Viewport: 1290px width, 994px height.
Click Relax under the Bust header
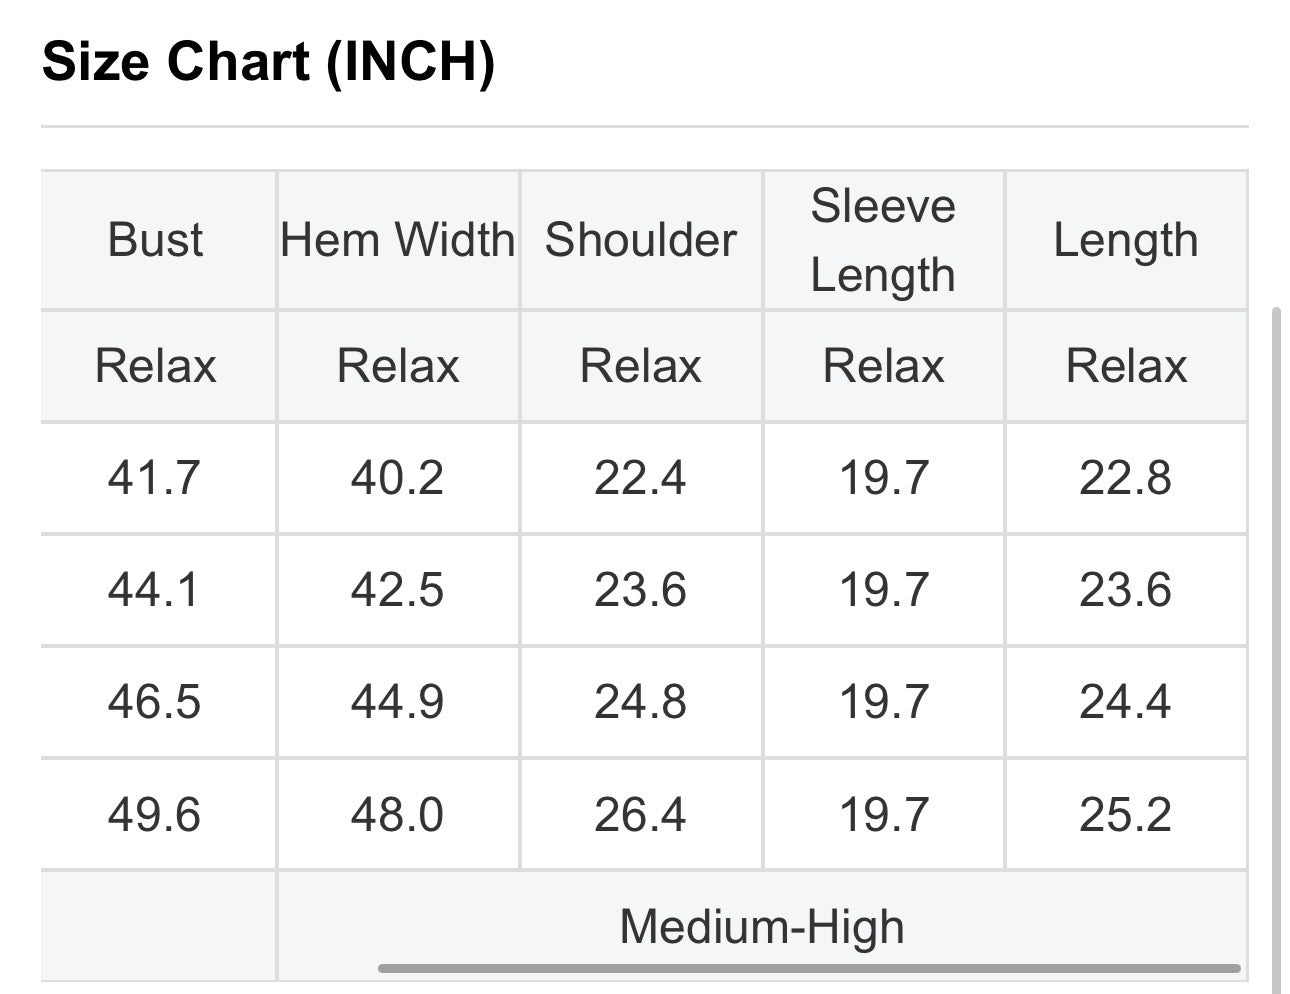[x=155, y=366]
